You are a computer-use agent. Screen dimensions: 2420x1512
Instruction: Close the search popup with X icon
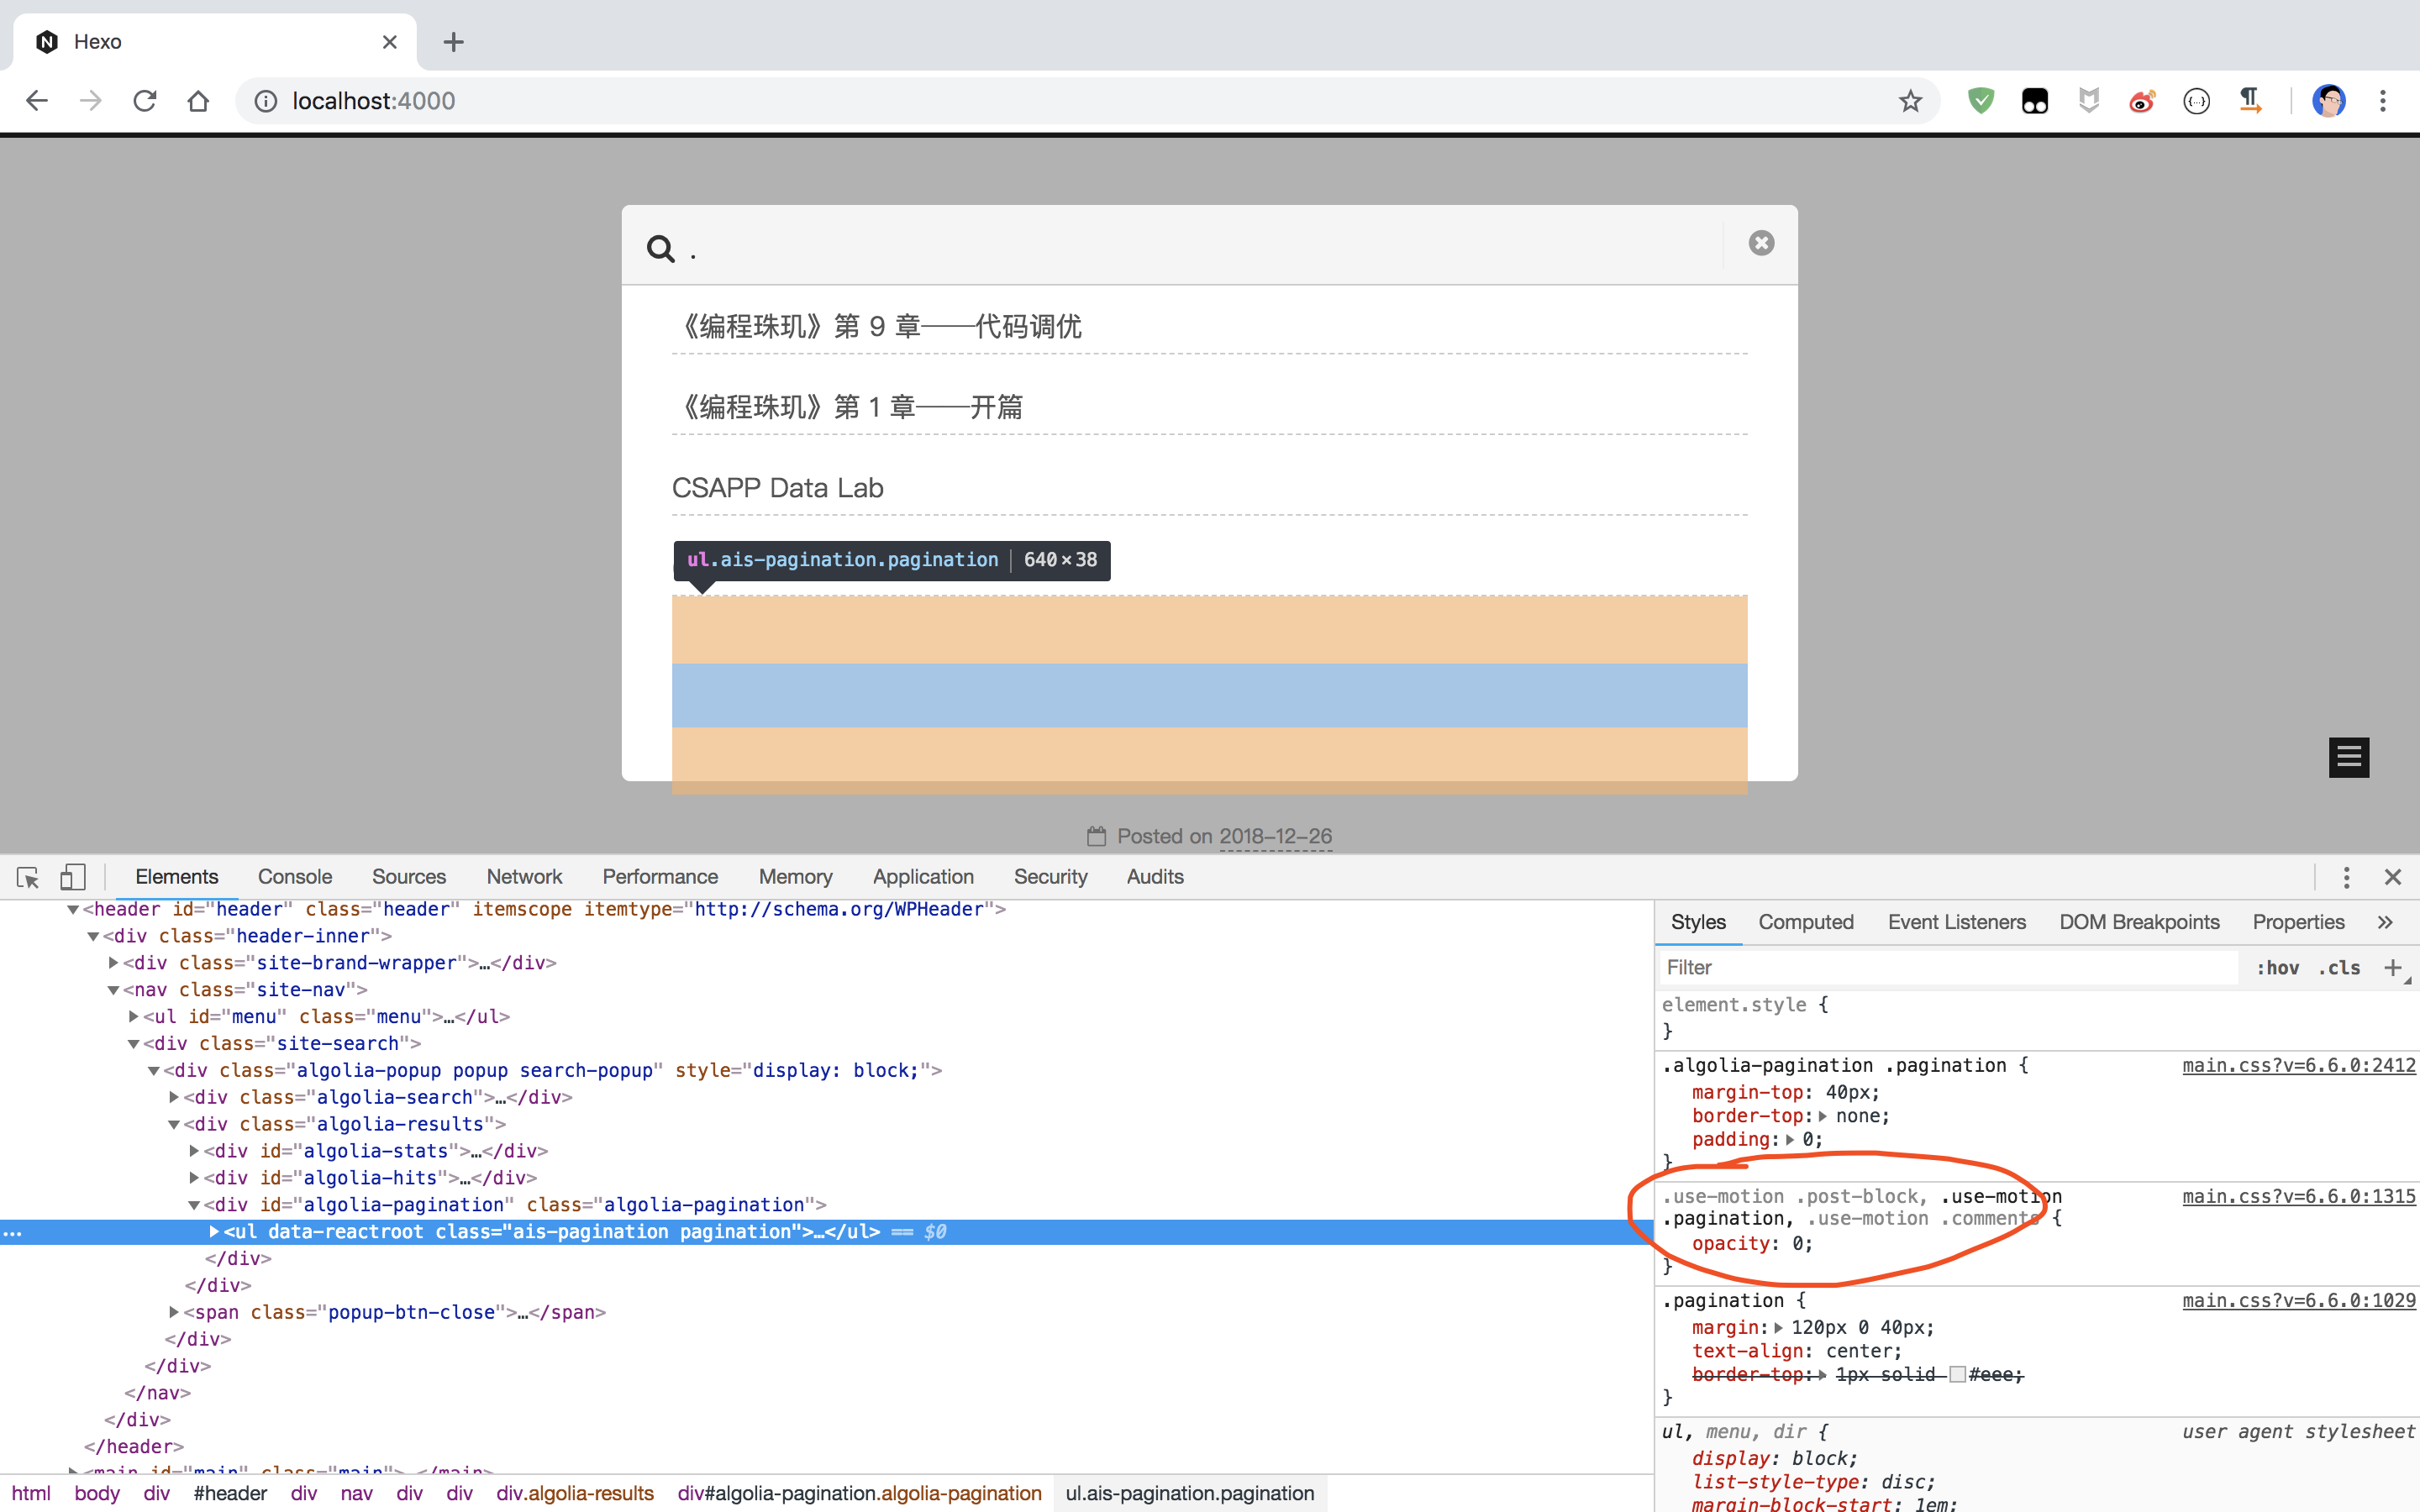[1761, 243]
